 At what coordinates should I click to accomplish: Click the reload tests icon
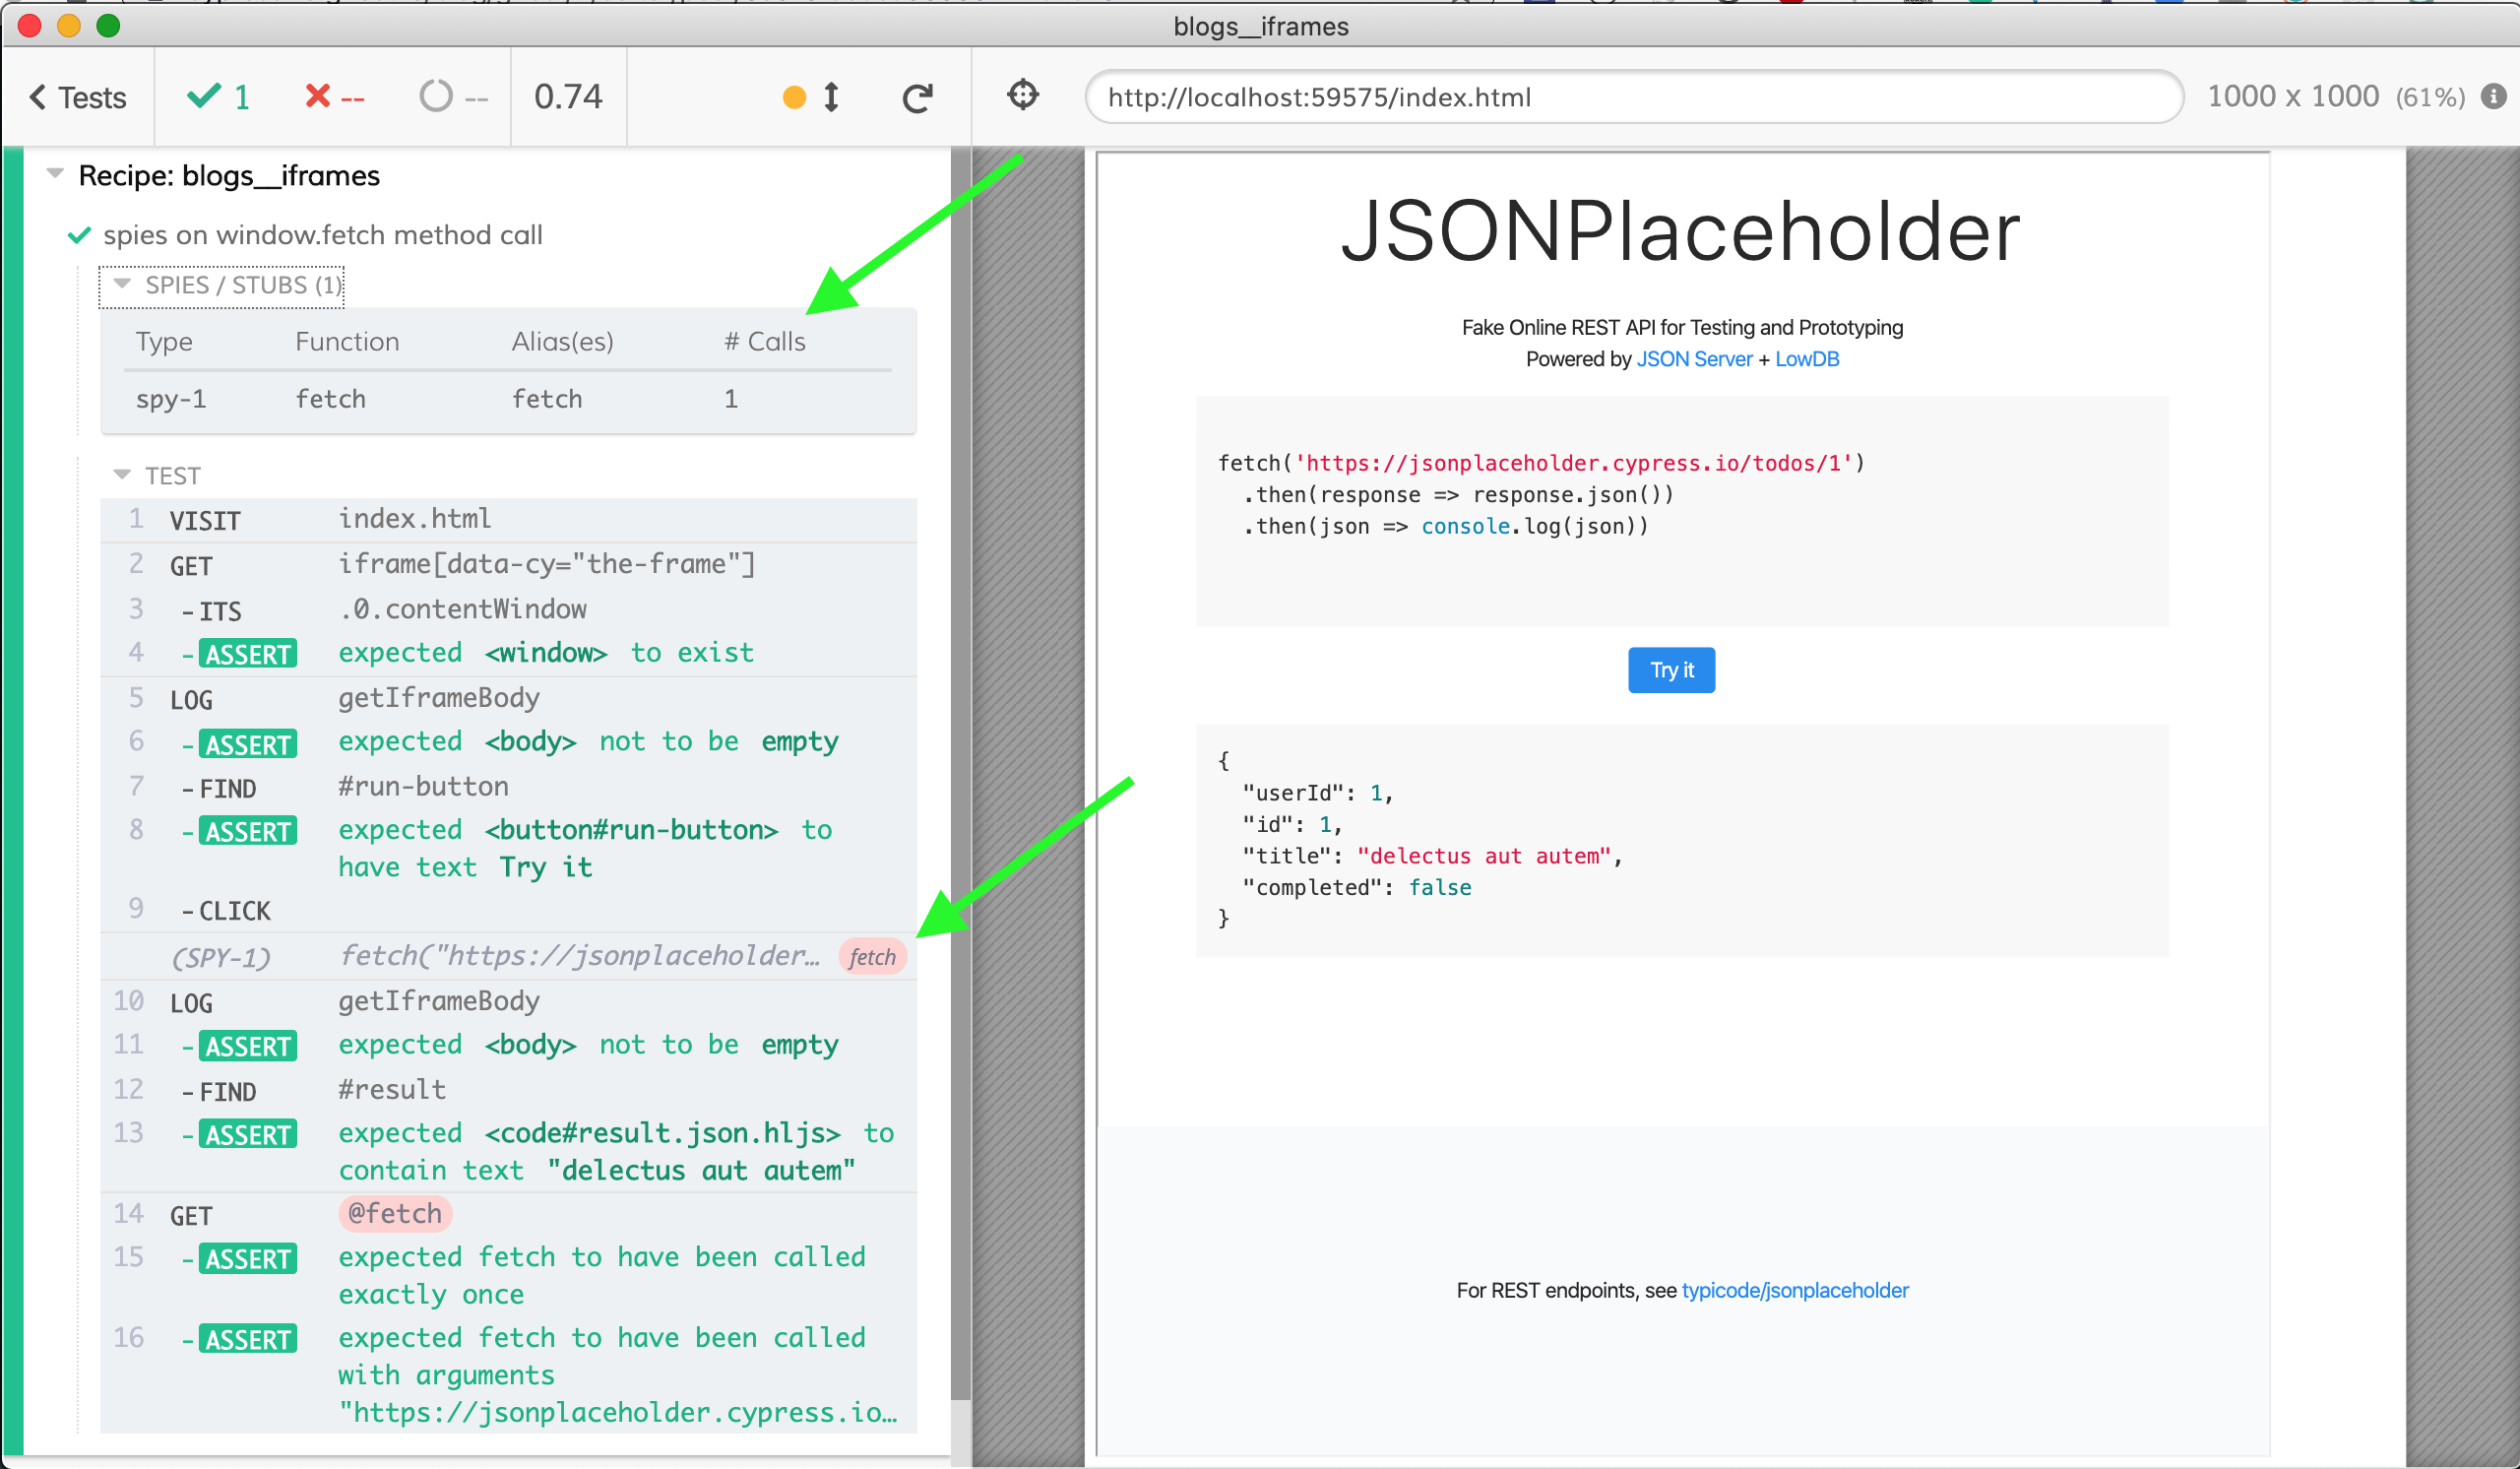[917, 97]
